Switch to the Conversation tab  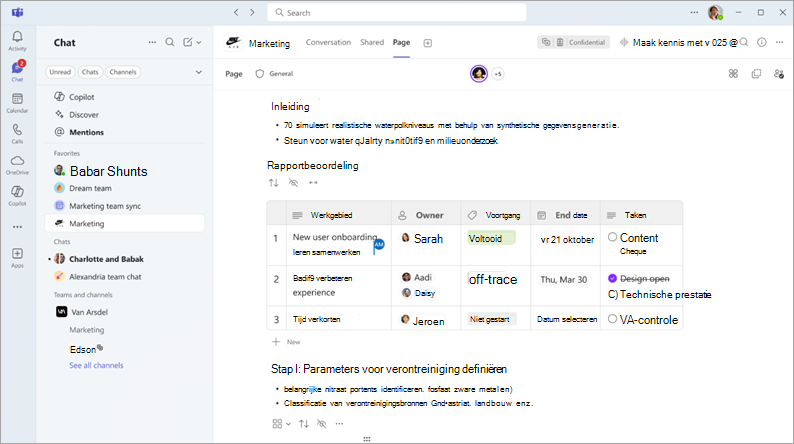[328, 43]
